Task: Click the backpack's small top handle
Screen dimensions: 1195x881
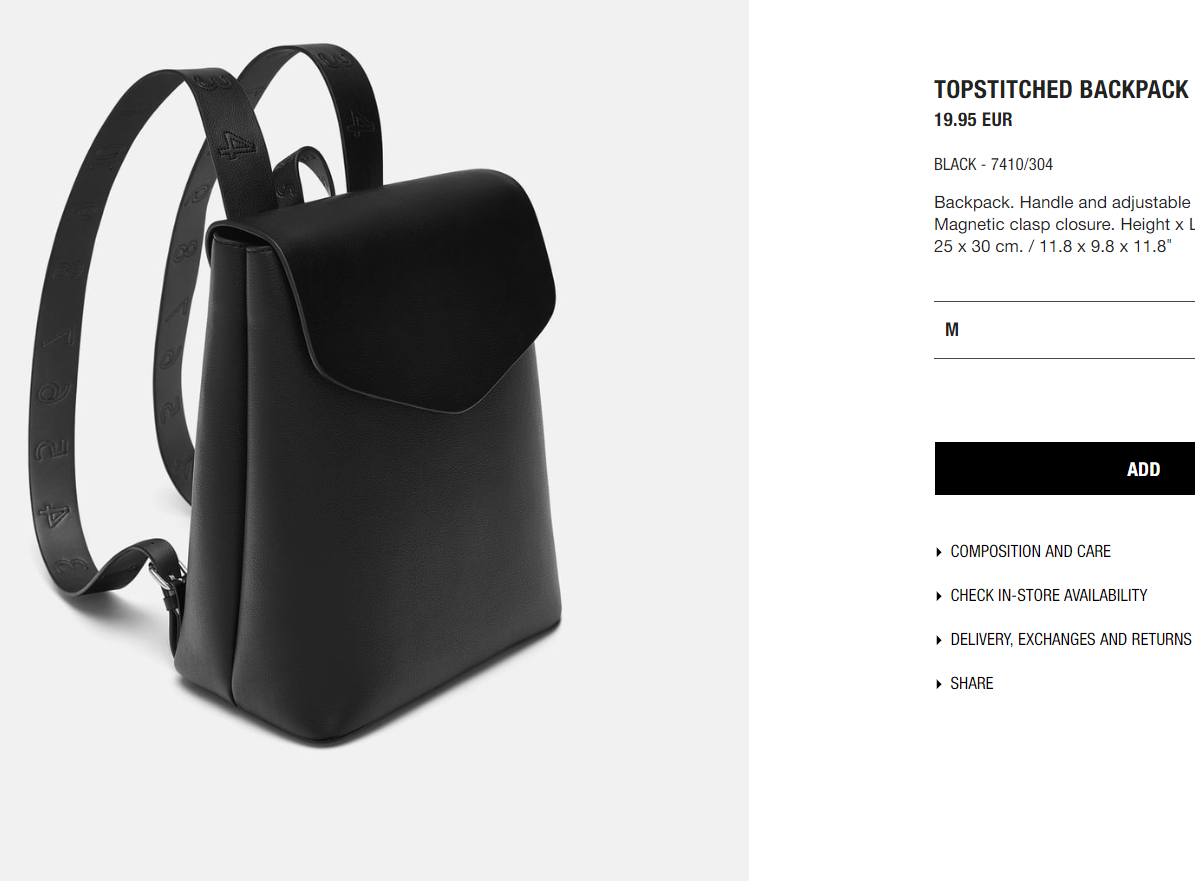Action: [304, 176]
